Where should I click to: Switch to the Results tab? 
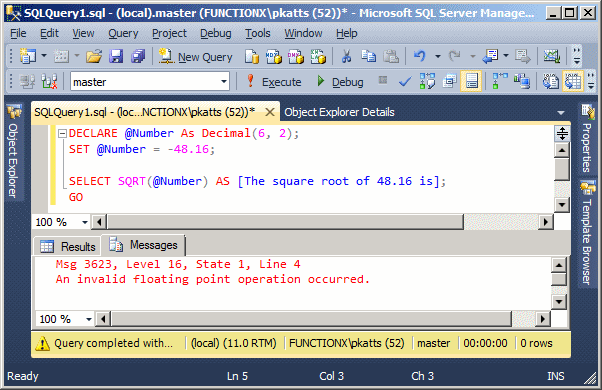coord(68,246)
